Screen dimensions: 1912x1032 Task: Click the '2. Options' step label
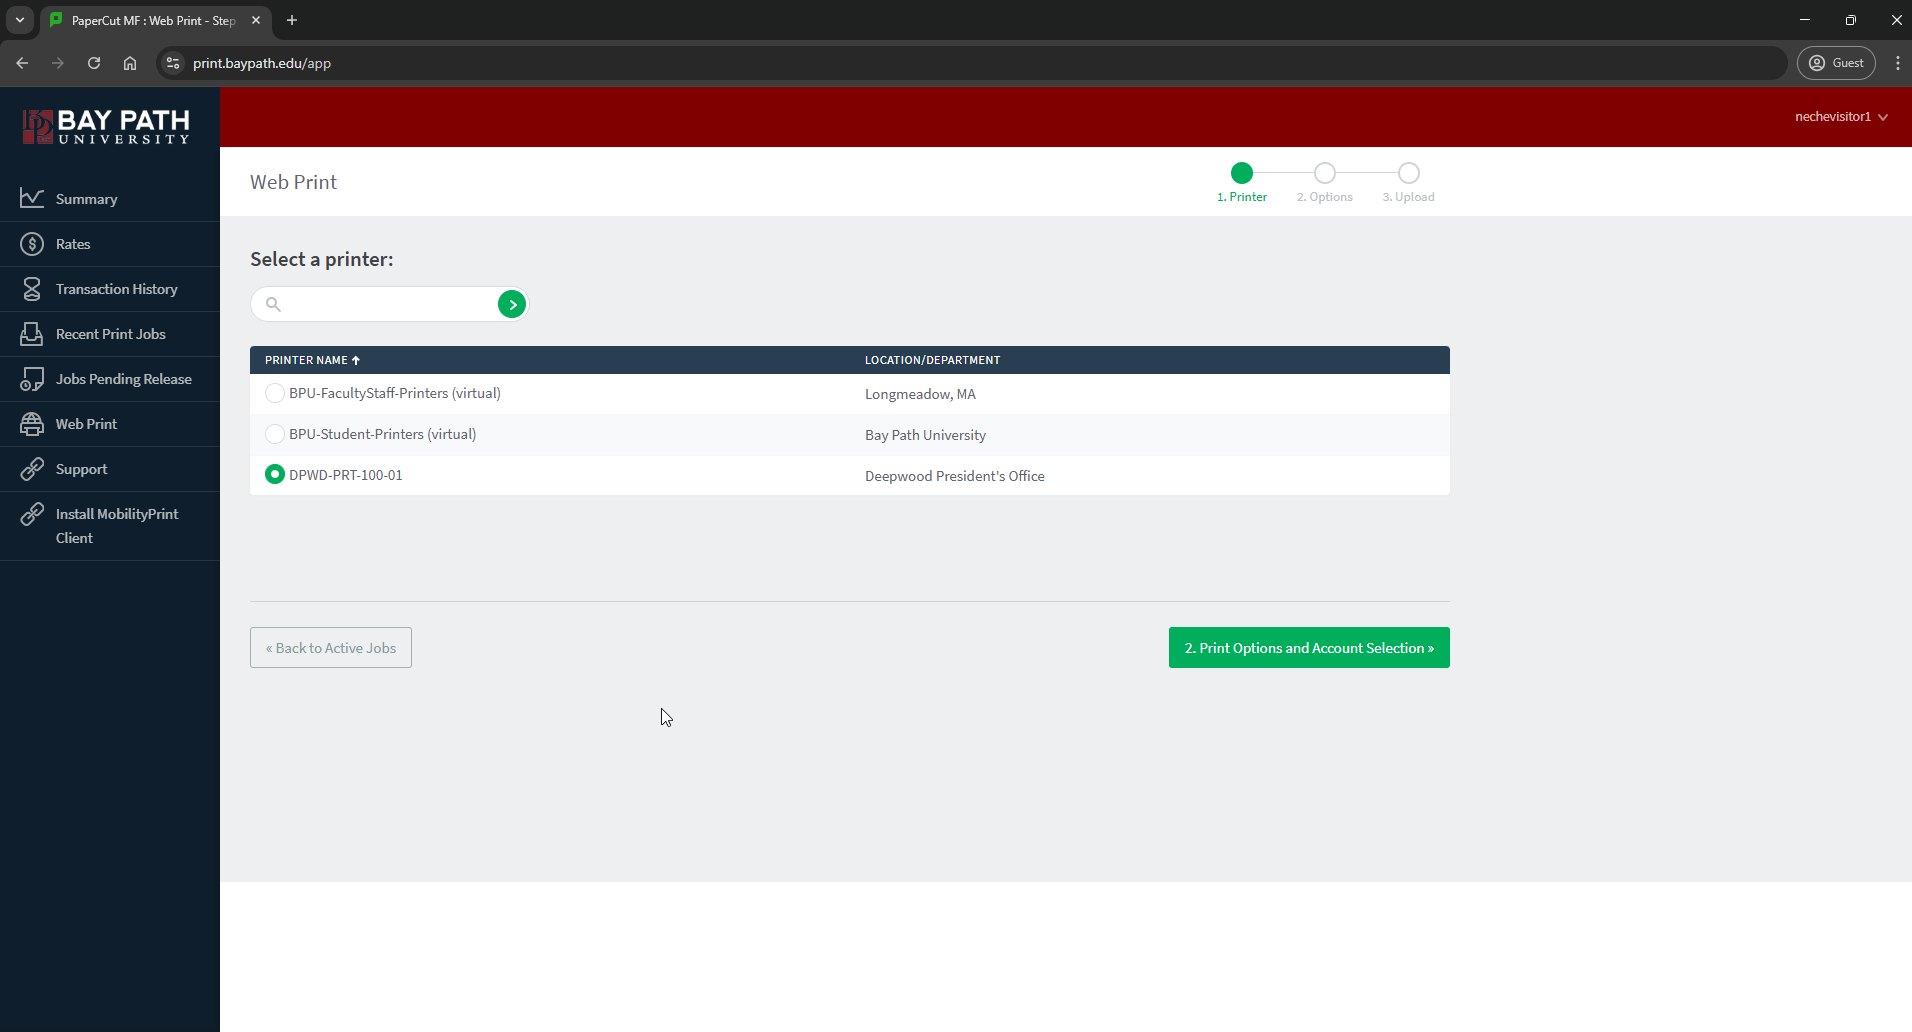click(x=1325, y=197)
